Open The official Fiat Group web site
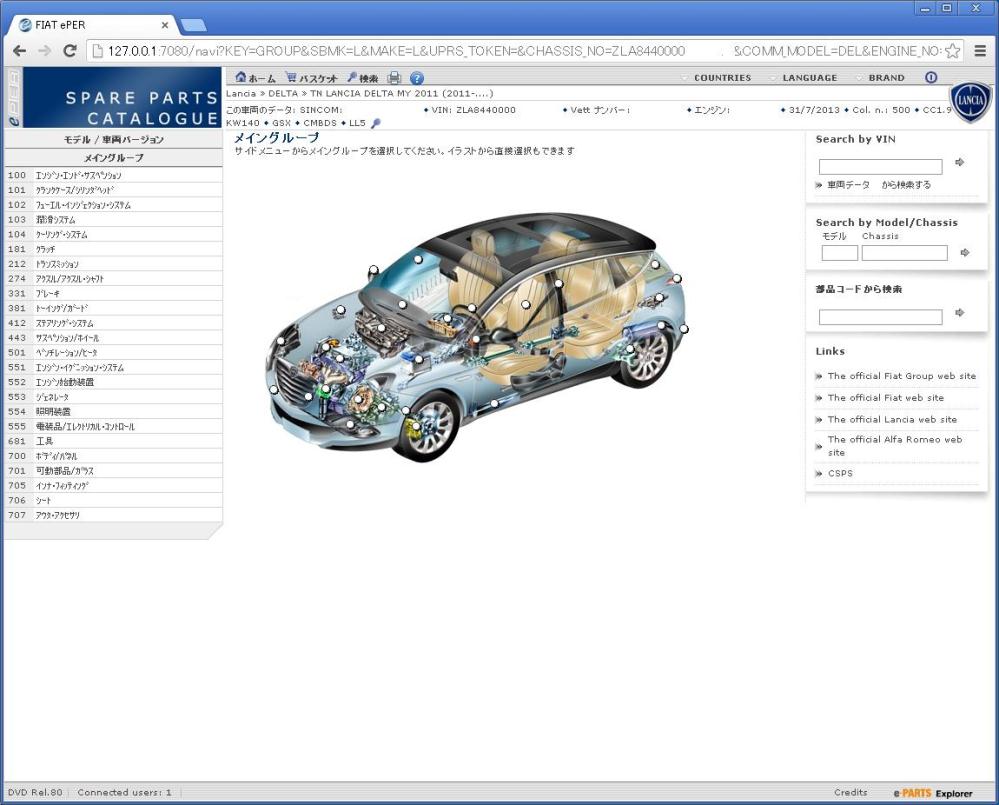Image resolution: width=999 pixels, height=805 pixels. point(902,376)
